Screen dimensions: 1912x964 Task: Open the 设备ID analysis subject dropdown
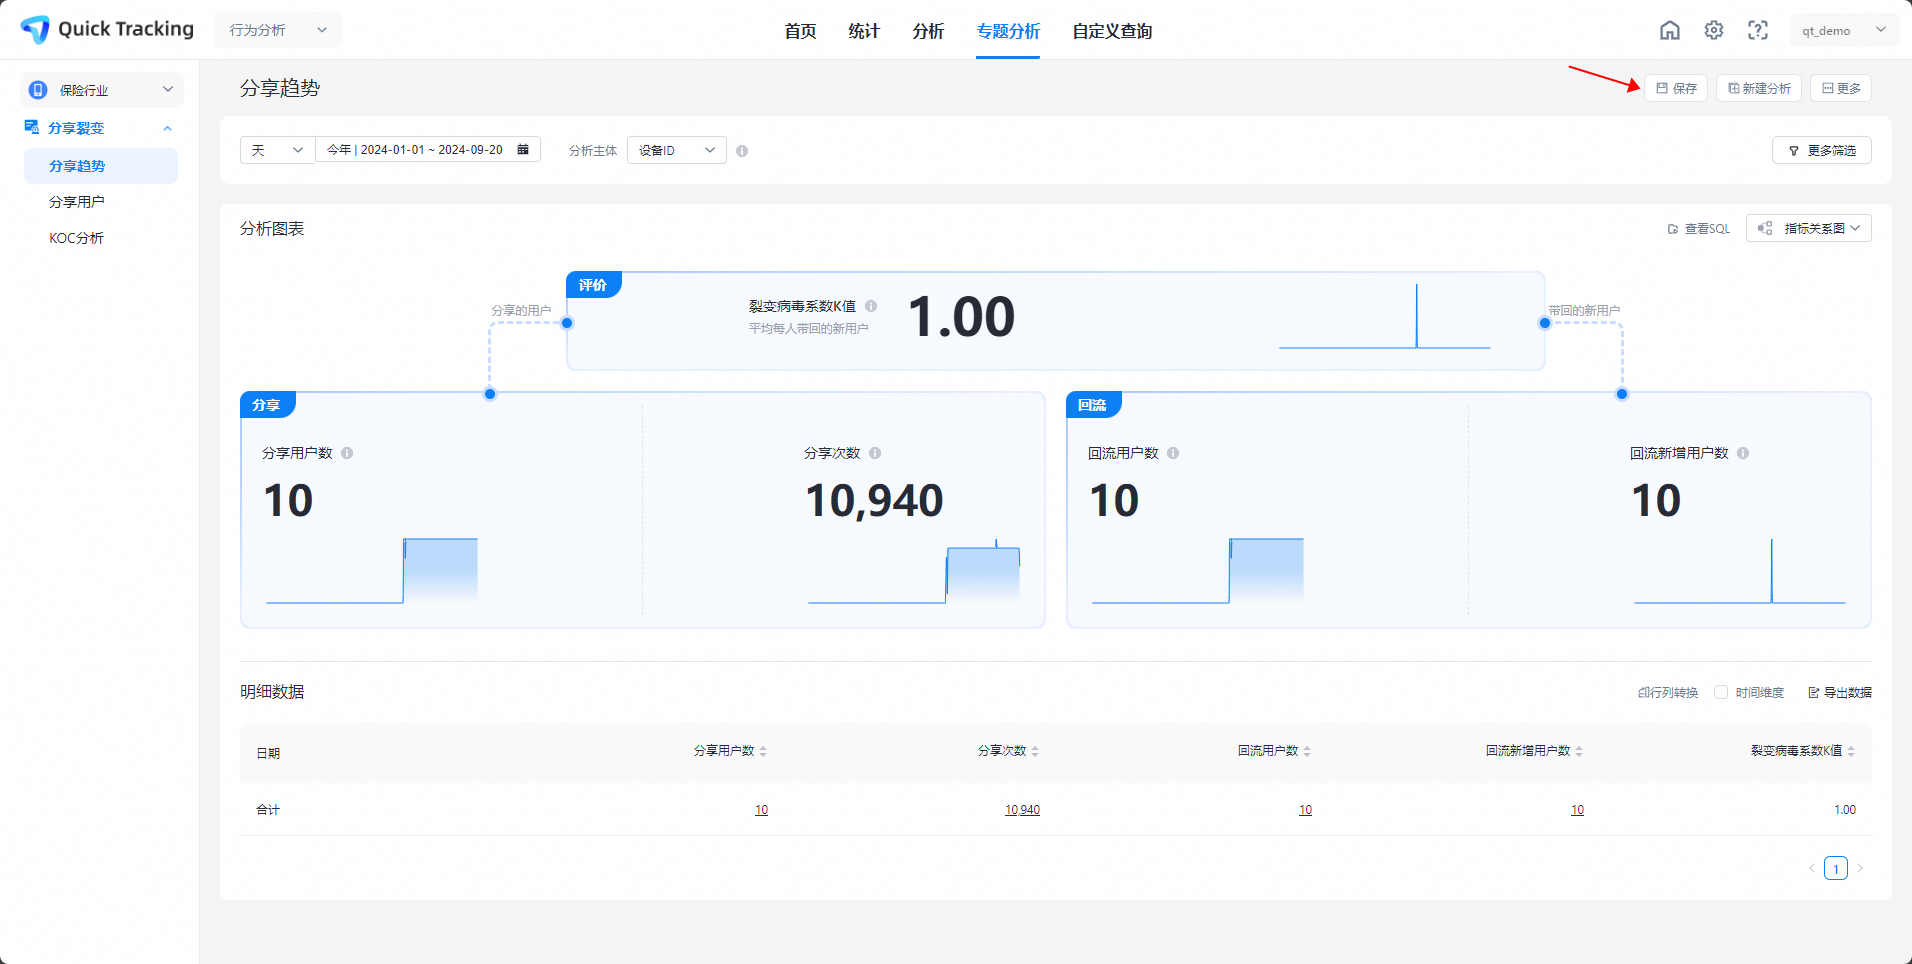tap(677, 150)
